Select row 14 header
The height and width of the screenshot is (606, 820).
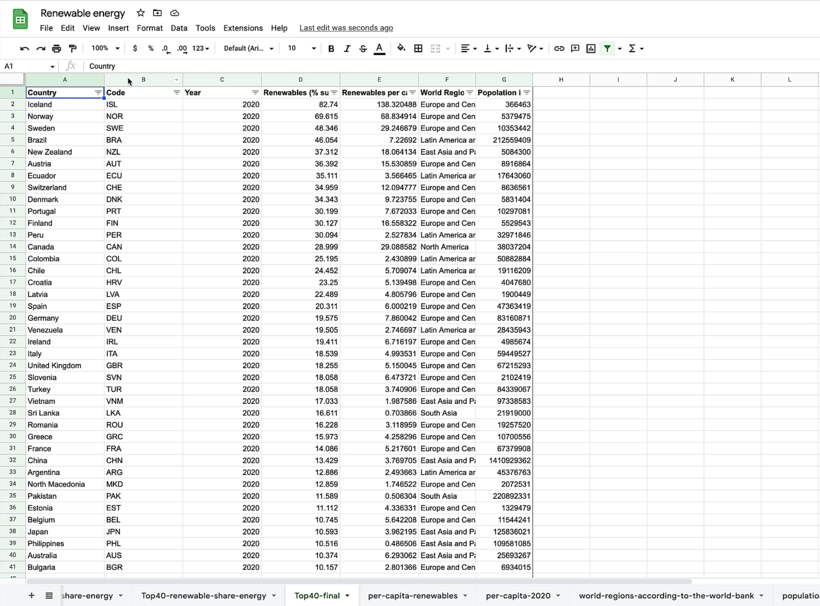pos(13,246)
